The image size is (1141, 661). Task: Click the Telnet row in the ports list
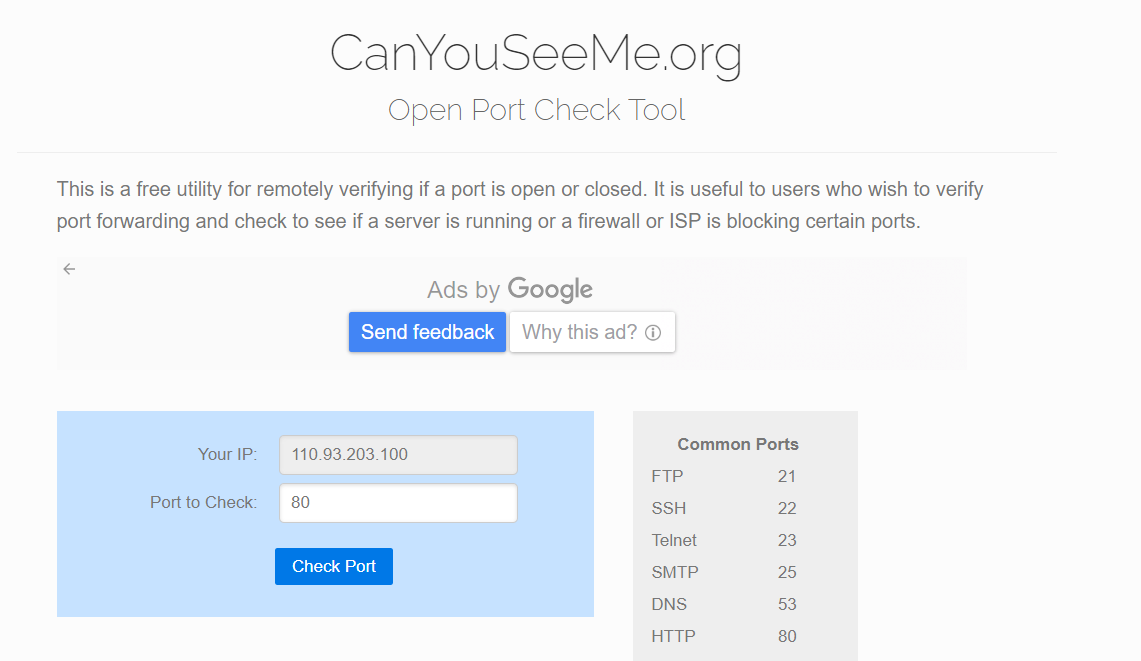pyautogui.click(x=674, y=540)
